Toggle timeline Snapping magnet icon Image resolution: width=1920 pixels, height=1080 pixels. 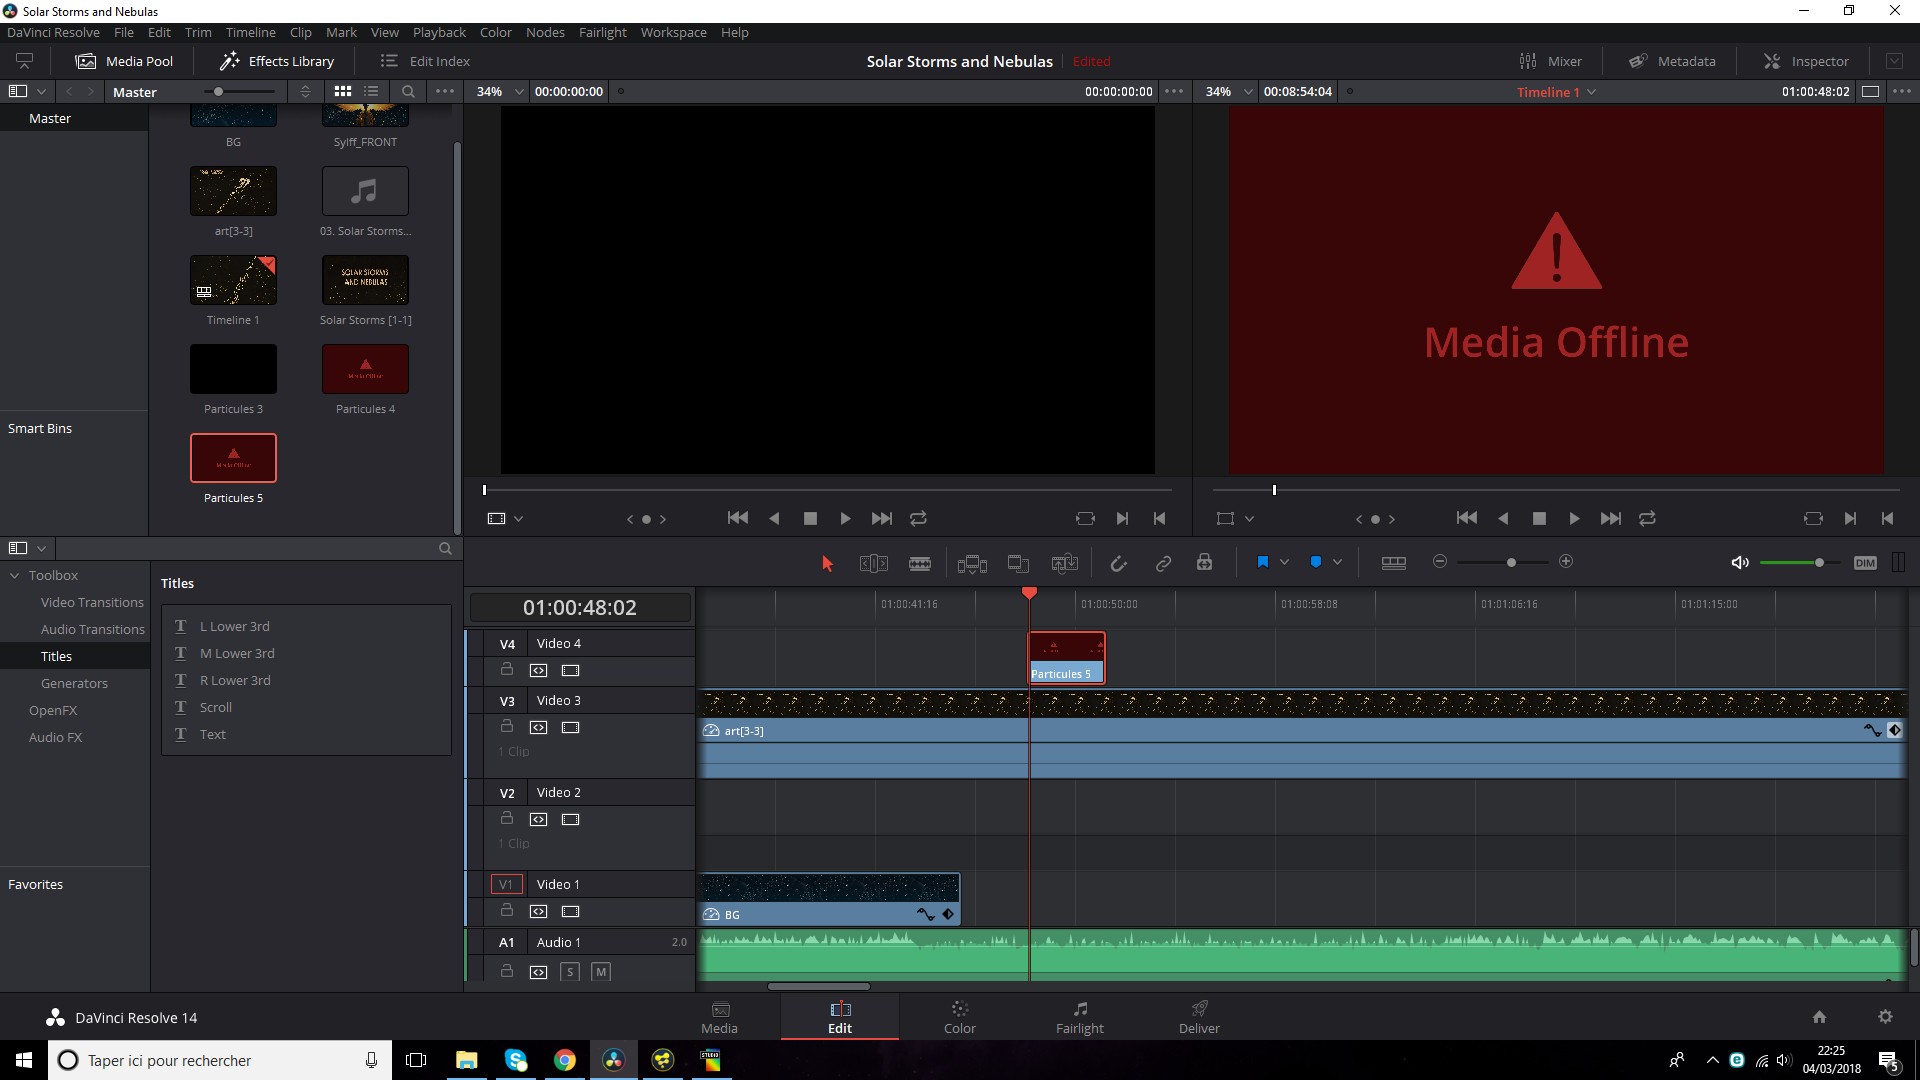tap(1118, 563)
